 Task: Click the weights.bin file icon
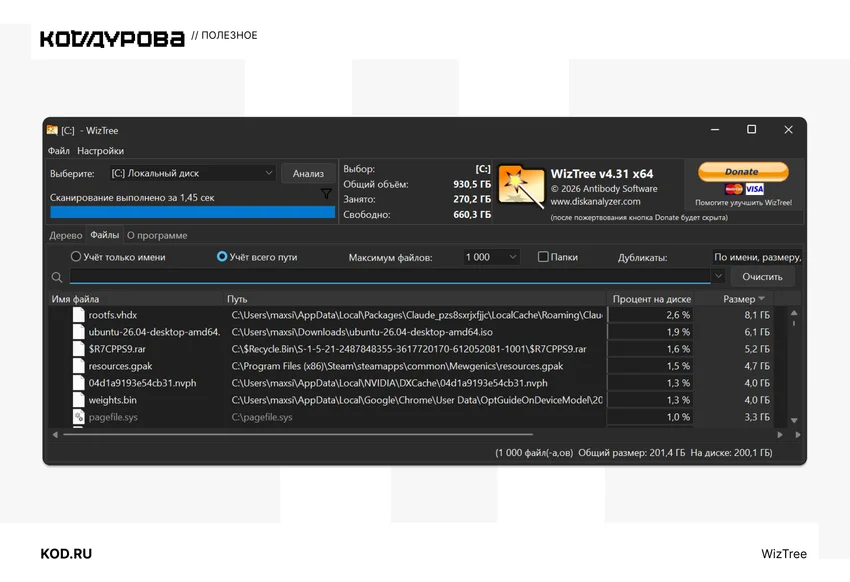[x=79, y=400]
